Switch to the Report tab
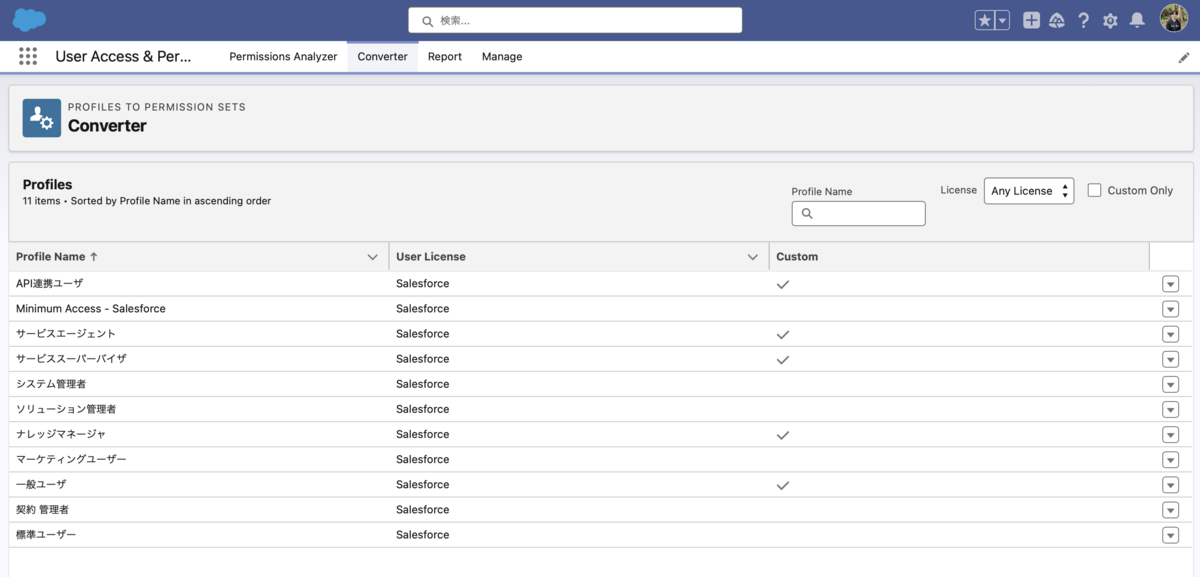This screenshot has width=1200, height=577. [445, 57]
